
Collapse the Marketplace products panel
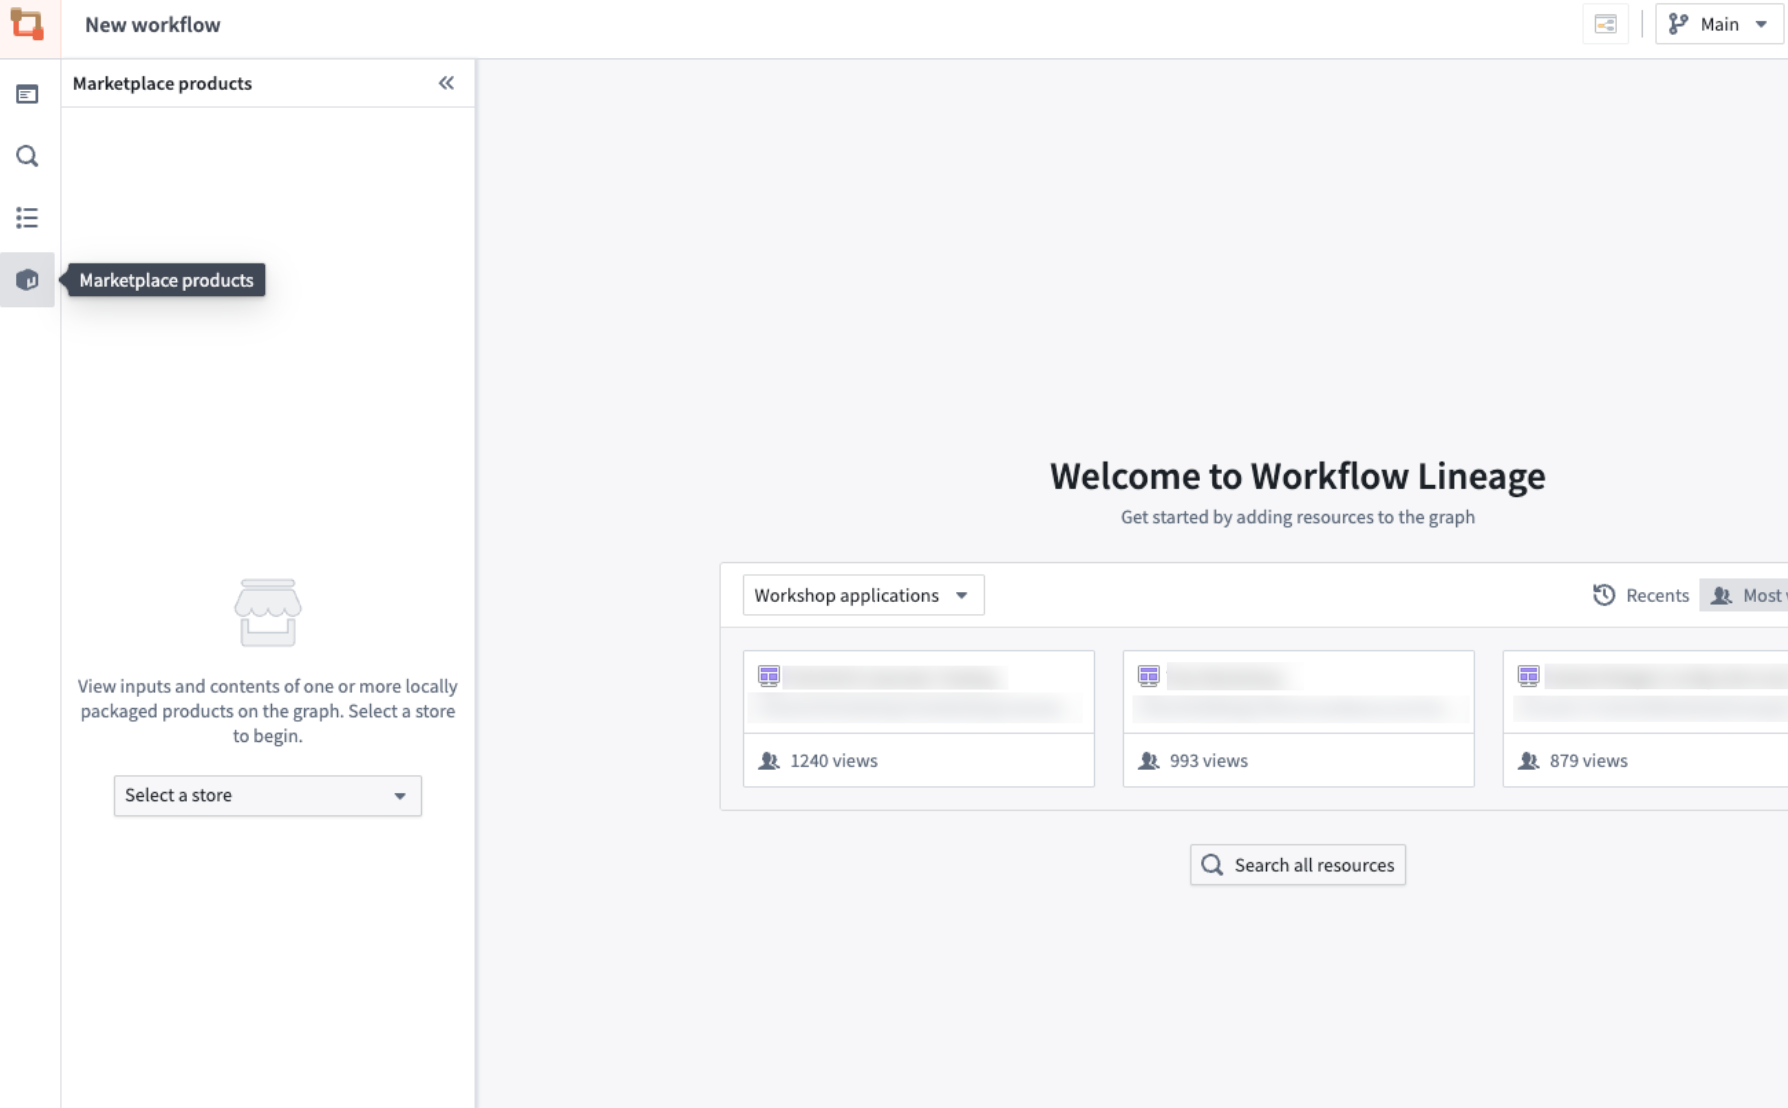coord(446,83)
